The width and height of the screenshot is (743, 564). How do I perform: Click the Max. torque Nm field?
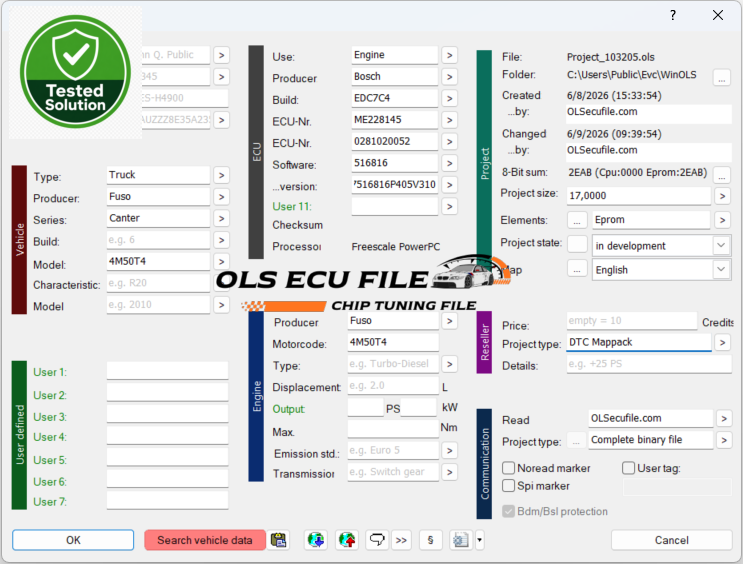click(x=393, y=429)
